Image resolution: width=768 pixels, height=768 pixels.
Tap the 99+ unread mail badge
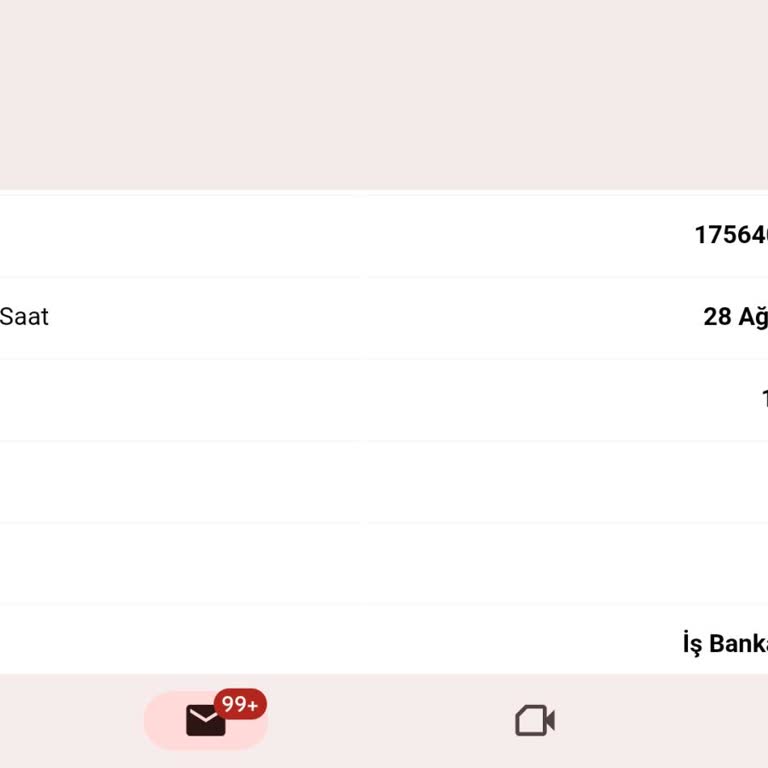click(x=240, y=704)
